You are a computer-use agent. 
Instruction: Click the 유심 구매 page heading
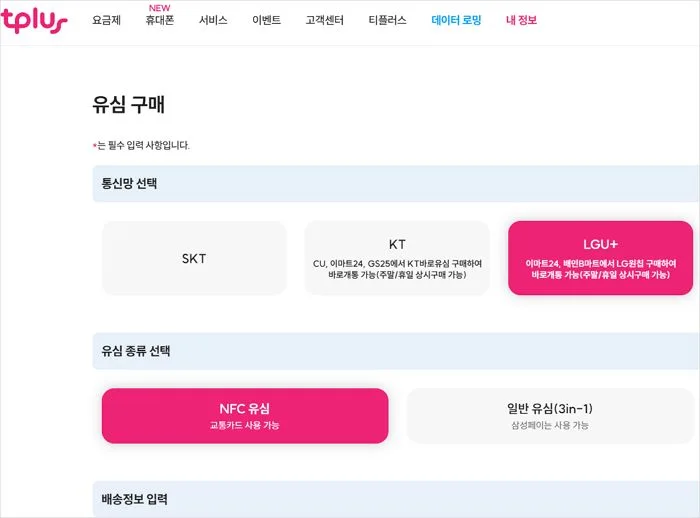[x=128, y=104]
